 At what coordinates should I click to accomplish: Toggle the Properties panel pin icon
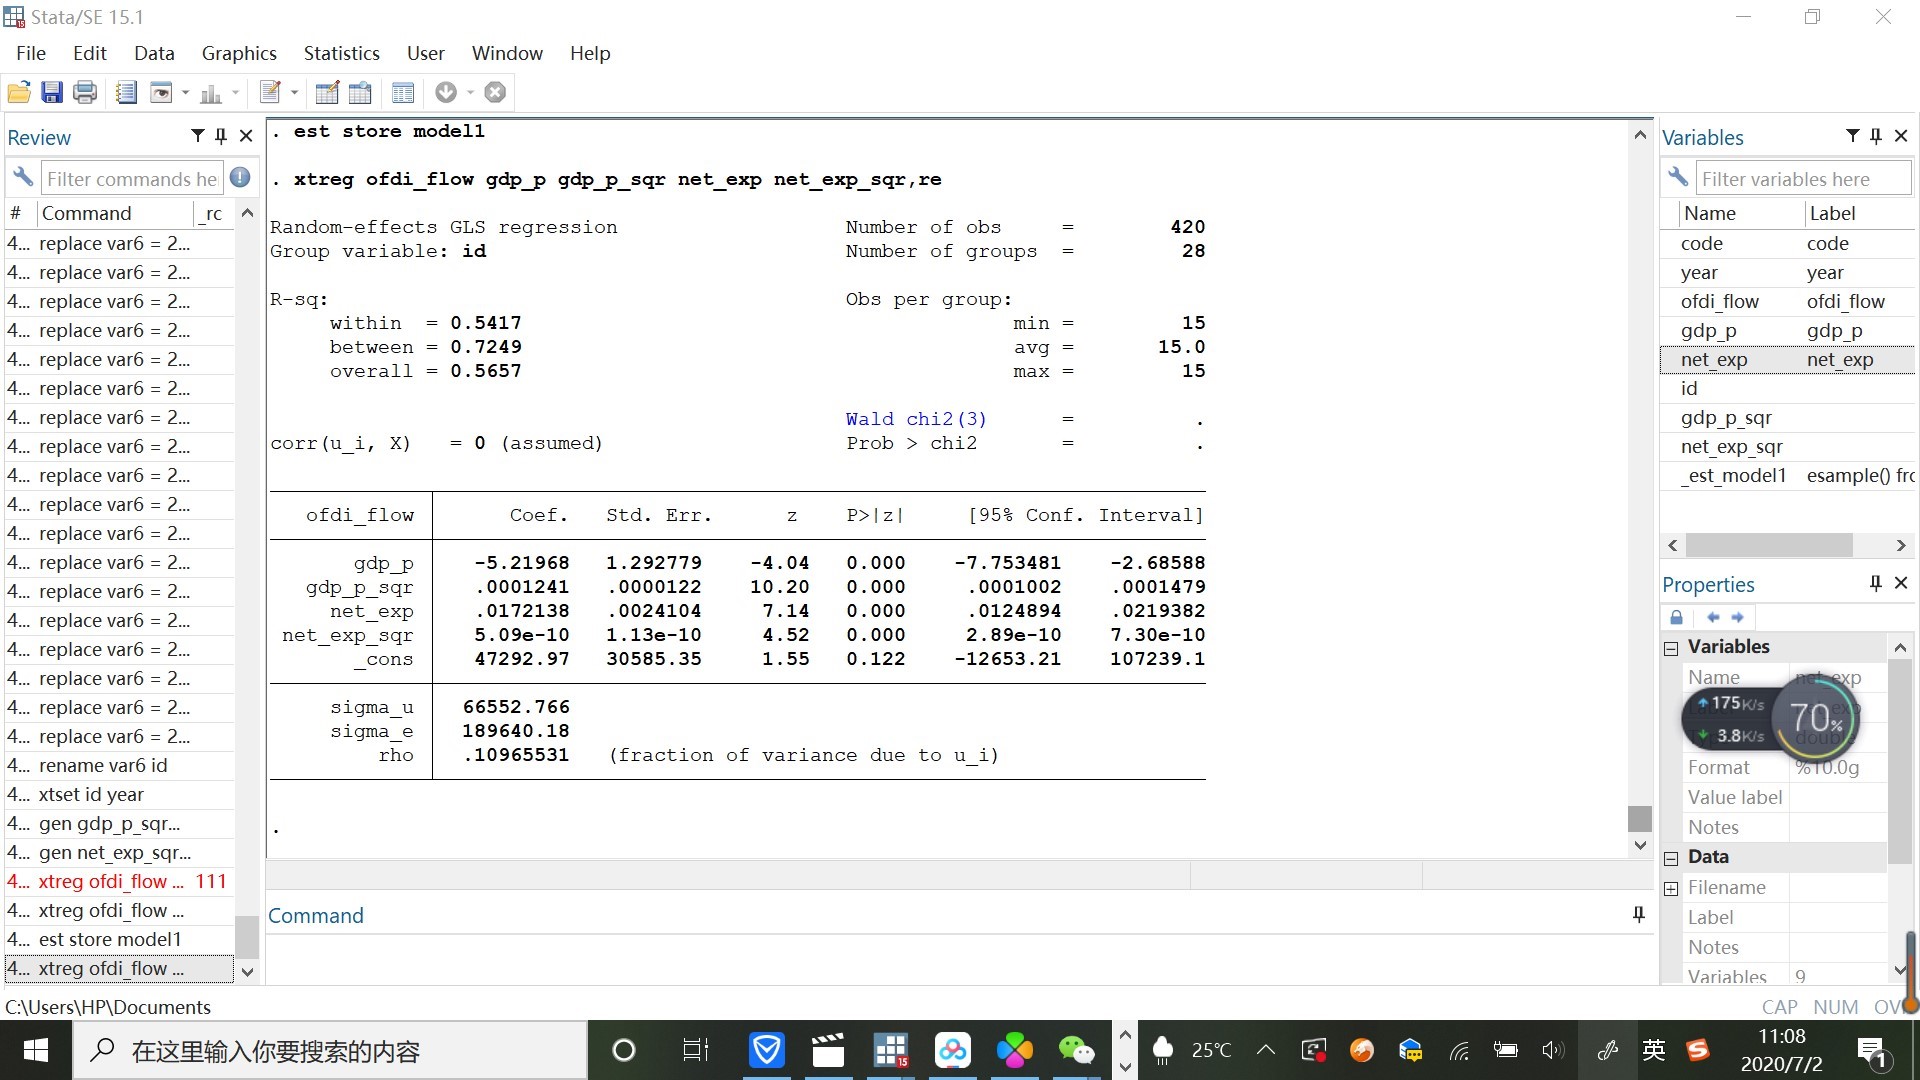pos(1876,583)
